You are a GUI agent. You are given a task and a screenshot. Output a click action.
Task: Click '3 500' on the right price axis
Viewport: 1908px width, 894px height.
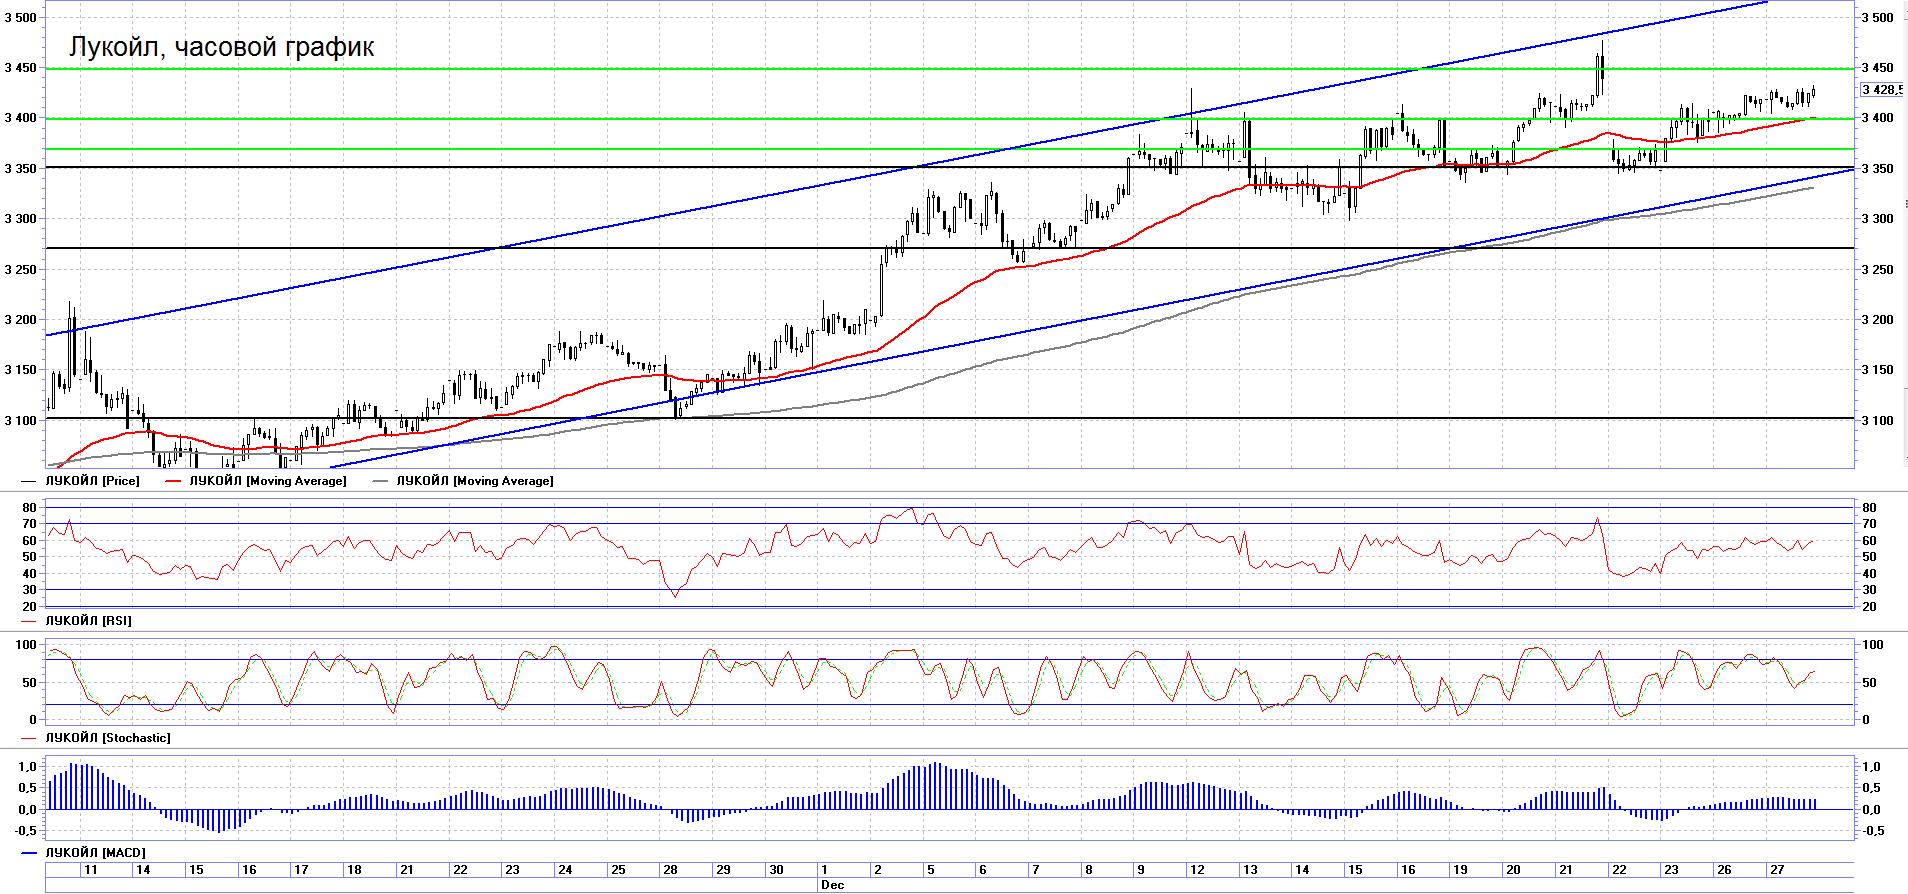[1877, 17]
